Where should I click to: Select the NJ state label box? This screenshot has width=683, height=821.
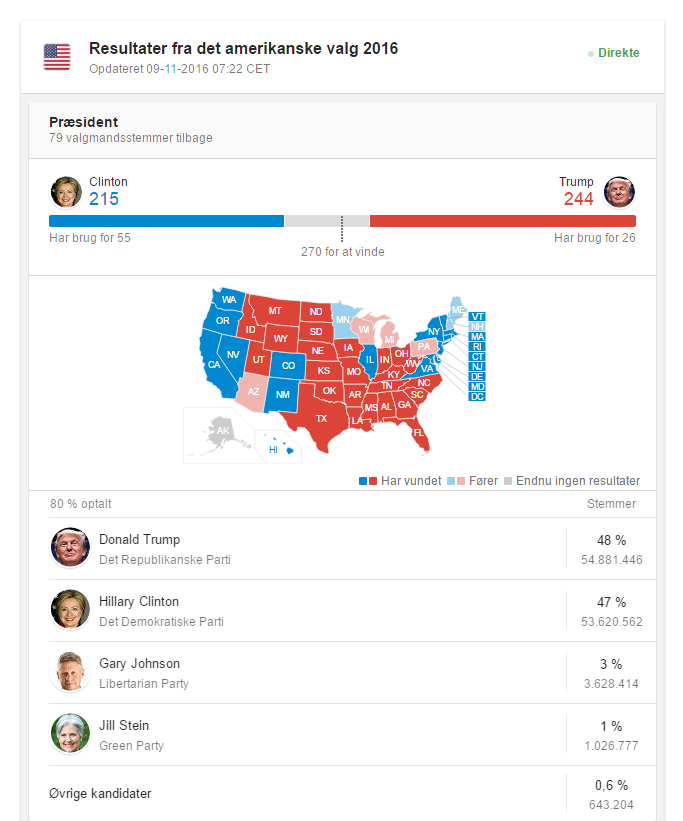pos(477,367)
